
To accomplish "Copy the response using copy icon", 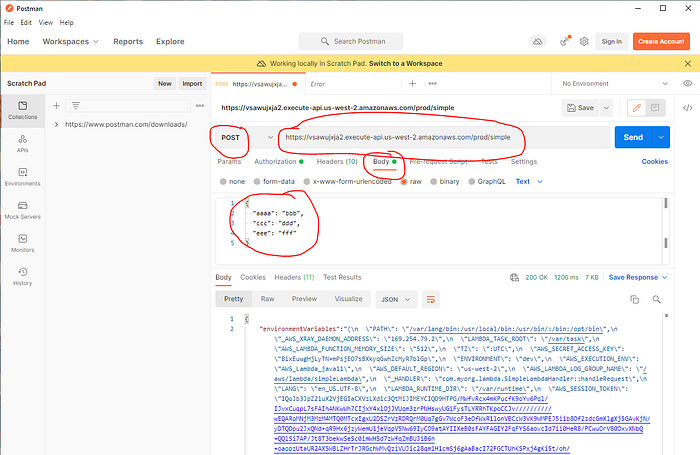I will [x=634, y=299].
